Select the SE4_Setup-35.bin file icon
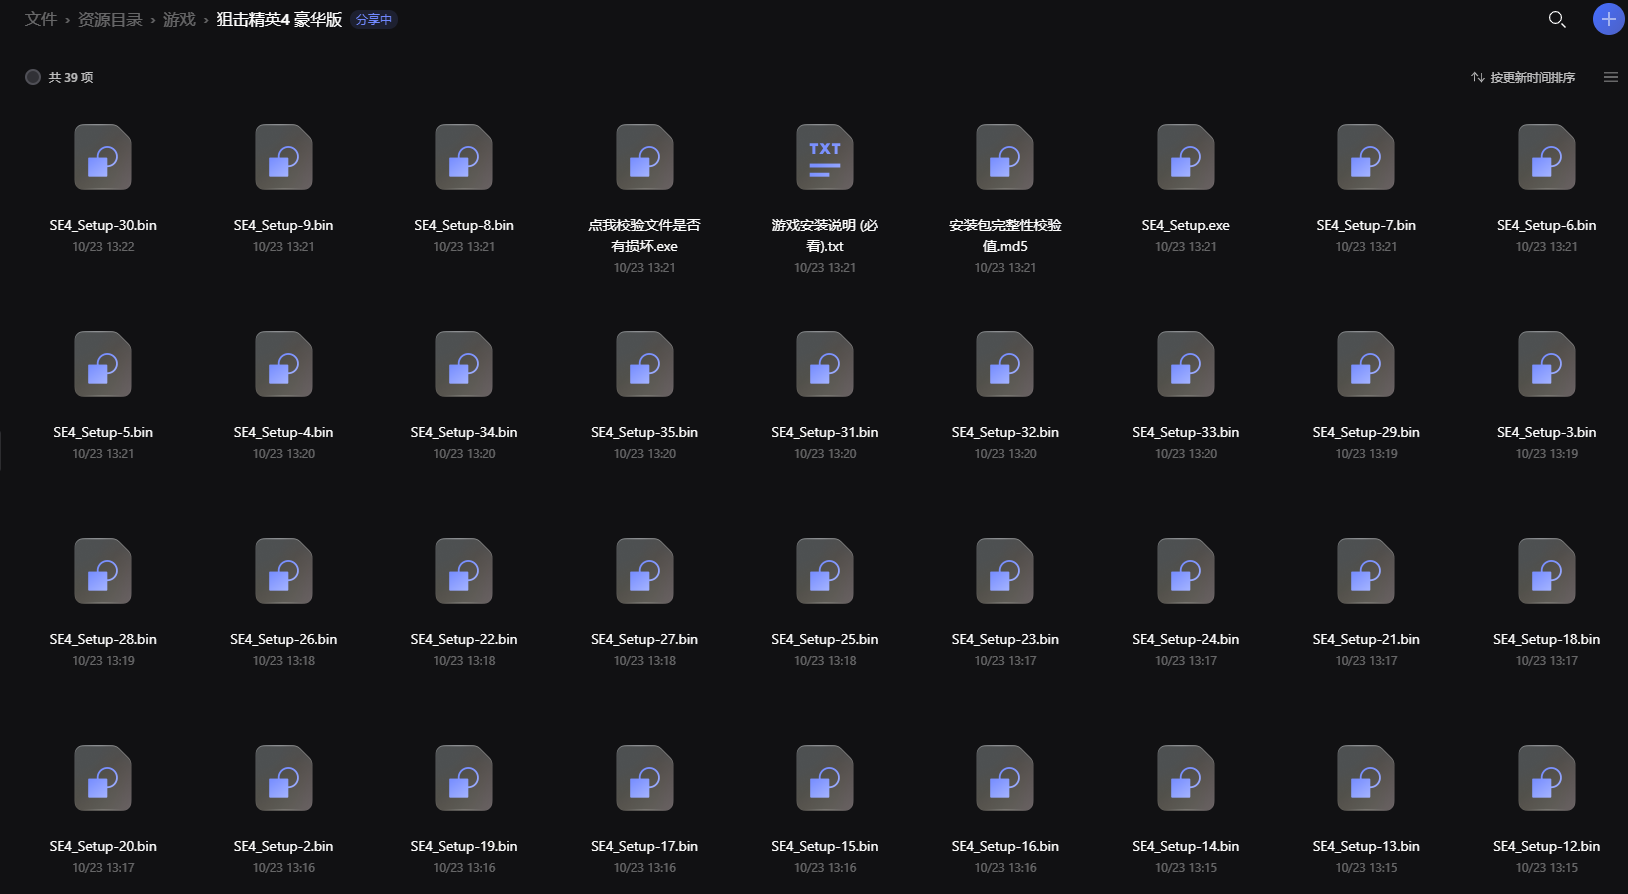This screenshot has height=894, width=1628. (x=645, y=364)
